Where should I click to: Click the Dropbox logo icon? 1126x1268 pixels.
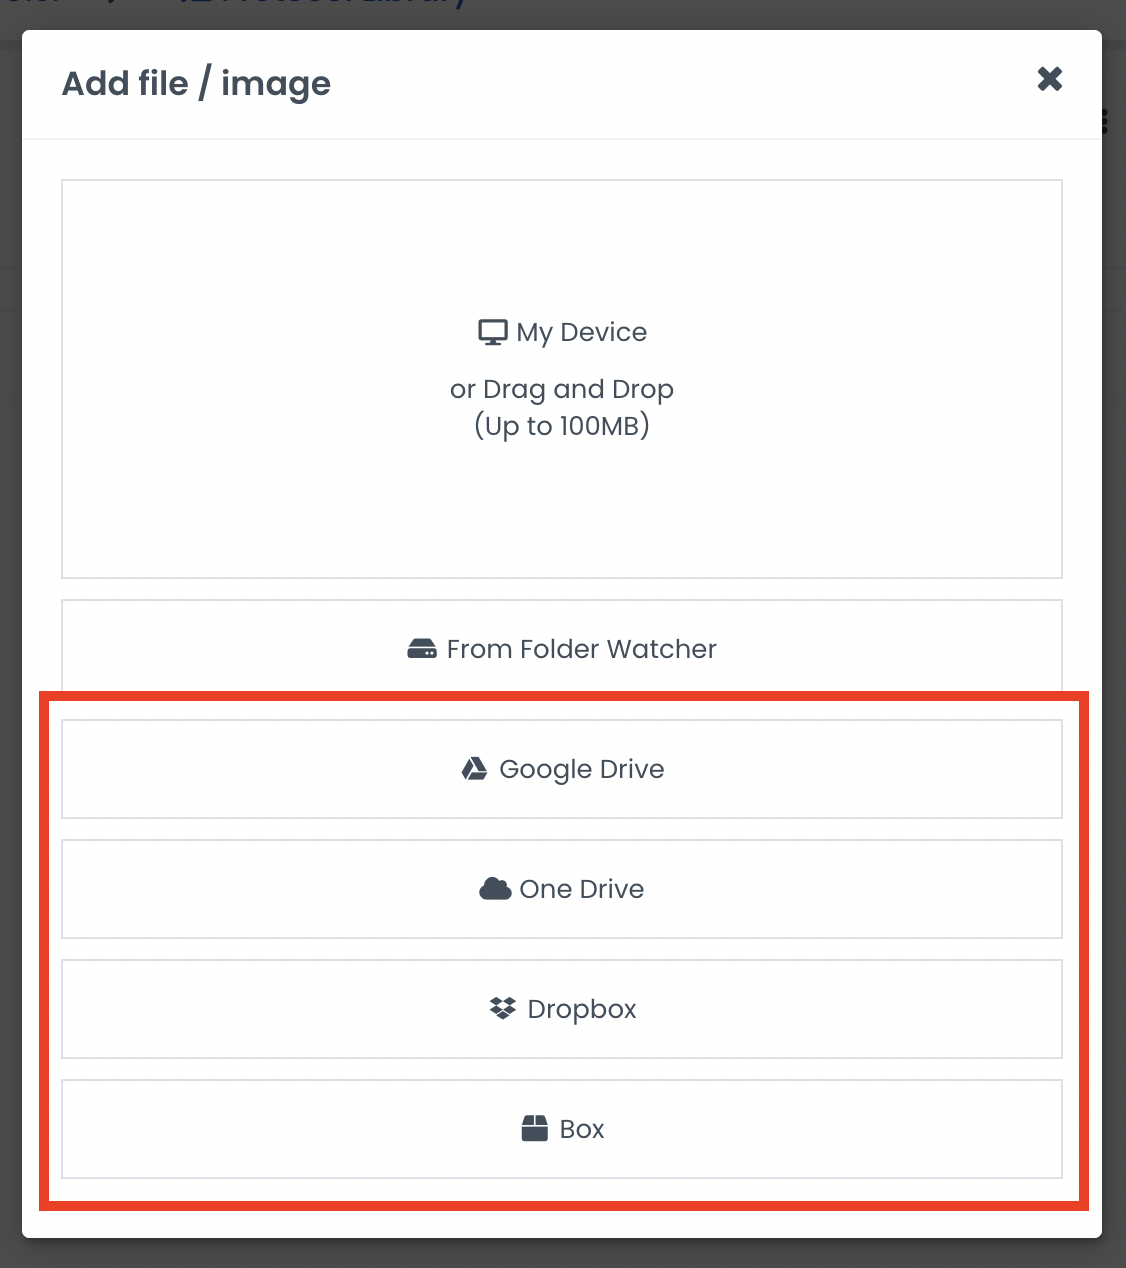(x=503, y=1008)
